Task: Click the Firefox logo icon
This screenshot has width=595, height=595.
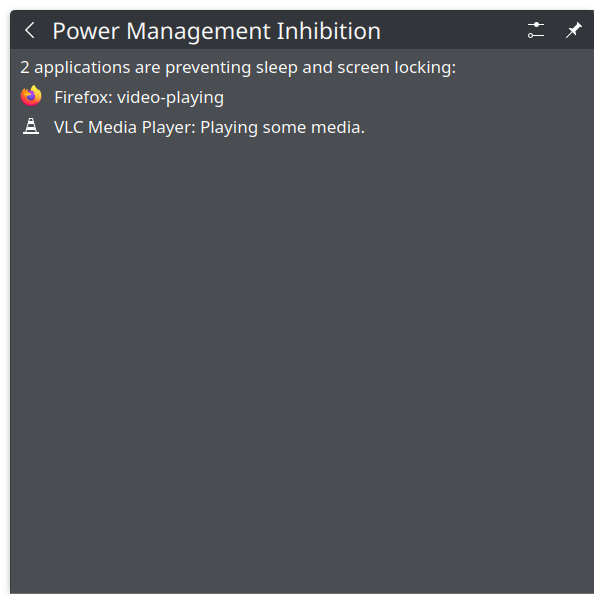Action: click(x=31, y=96)
